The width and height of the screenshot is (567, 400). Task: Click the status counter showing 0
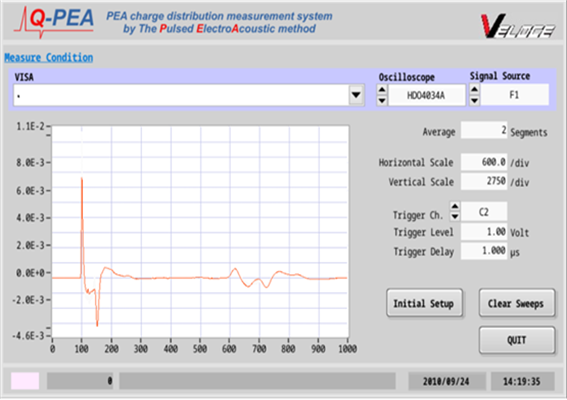point(80,381)
